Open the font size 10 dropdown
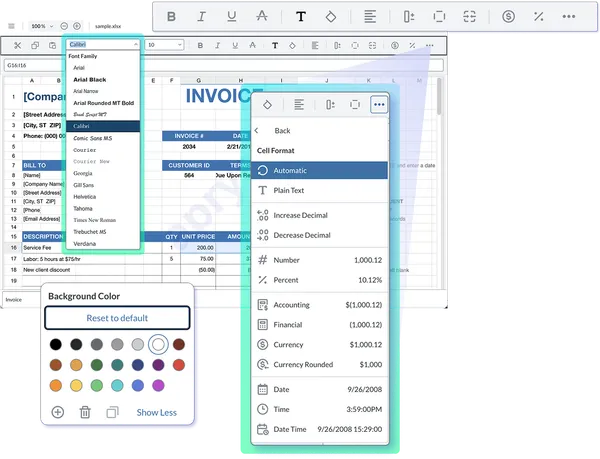 (164, 45)
